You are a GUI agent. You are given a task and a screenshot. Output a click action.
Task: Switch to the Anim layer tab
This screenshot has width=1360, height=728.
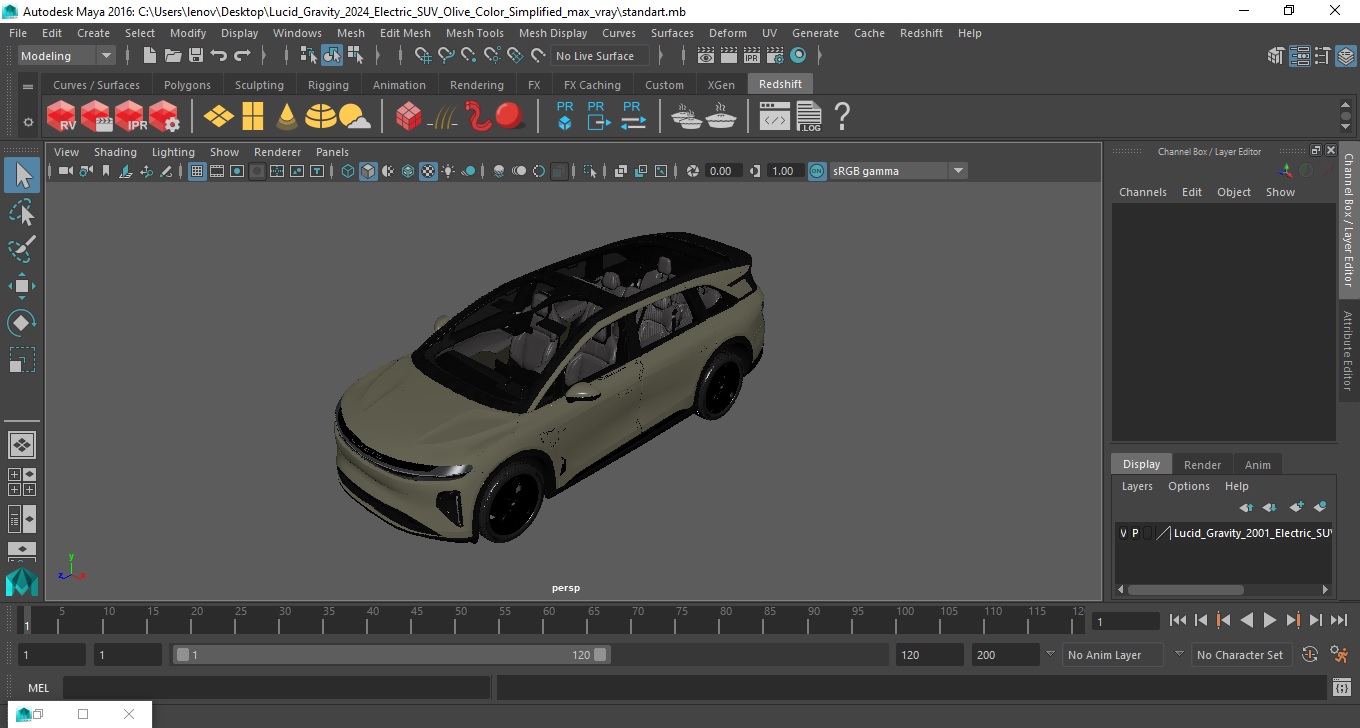[1257, 465]
